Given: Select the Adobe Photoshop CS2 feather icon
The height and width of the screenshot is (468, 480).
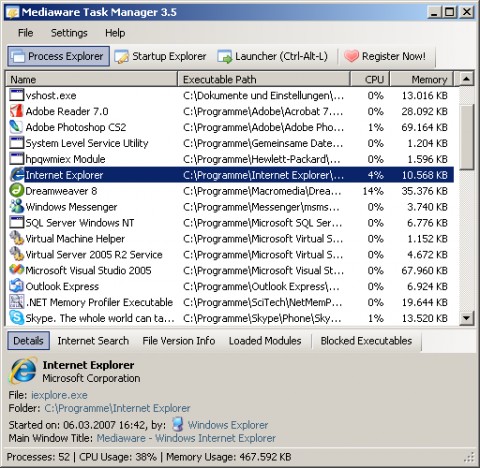Looking at the screenshot, I should [x=16, y=127].
